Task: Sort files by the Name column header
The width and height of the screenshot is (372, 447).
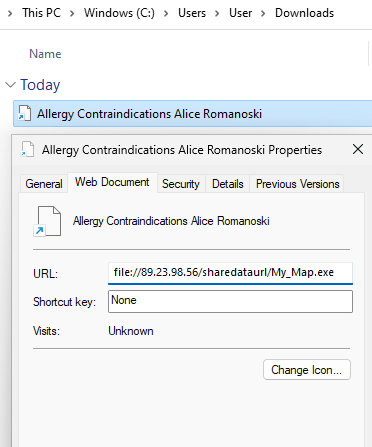Action: tap(45, 54)
